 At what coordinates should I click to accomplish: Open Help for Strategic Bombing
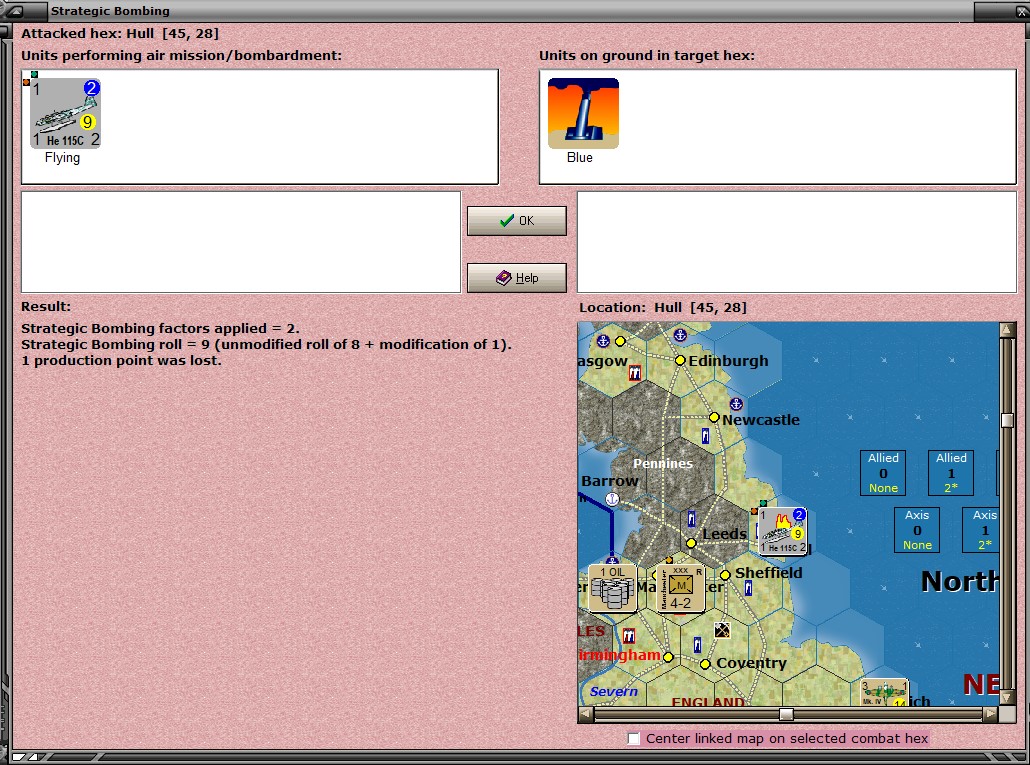[x=516, y=278]
